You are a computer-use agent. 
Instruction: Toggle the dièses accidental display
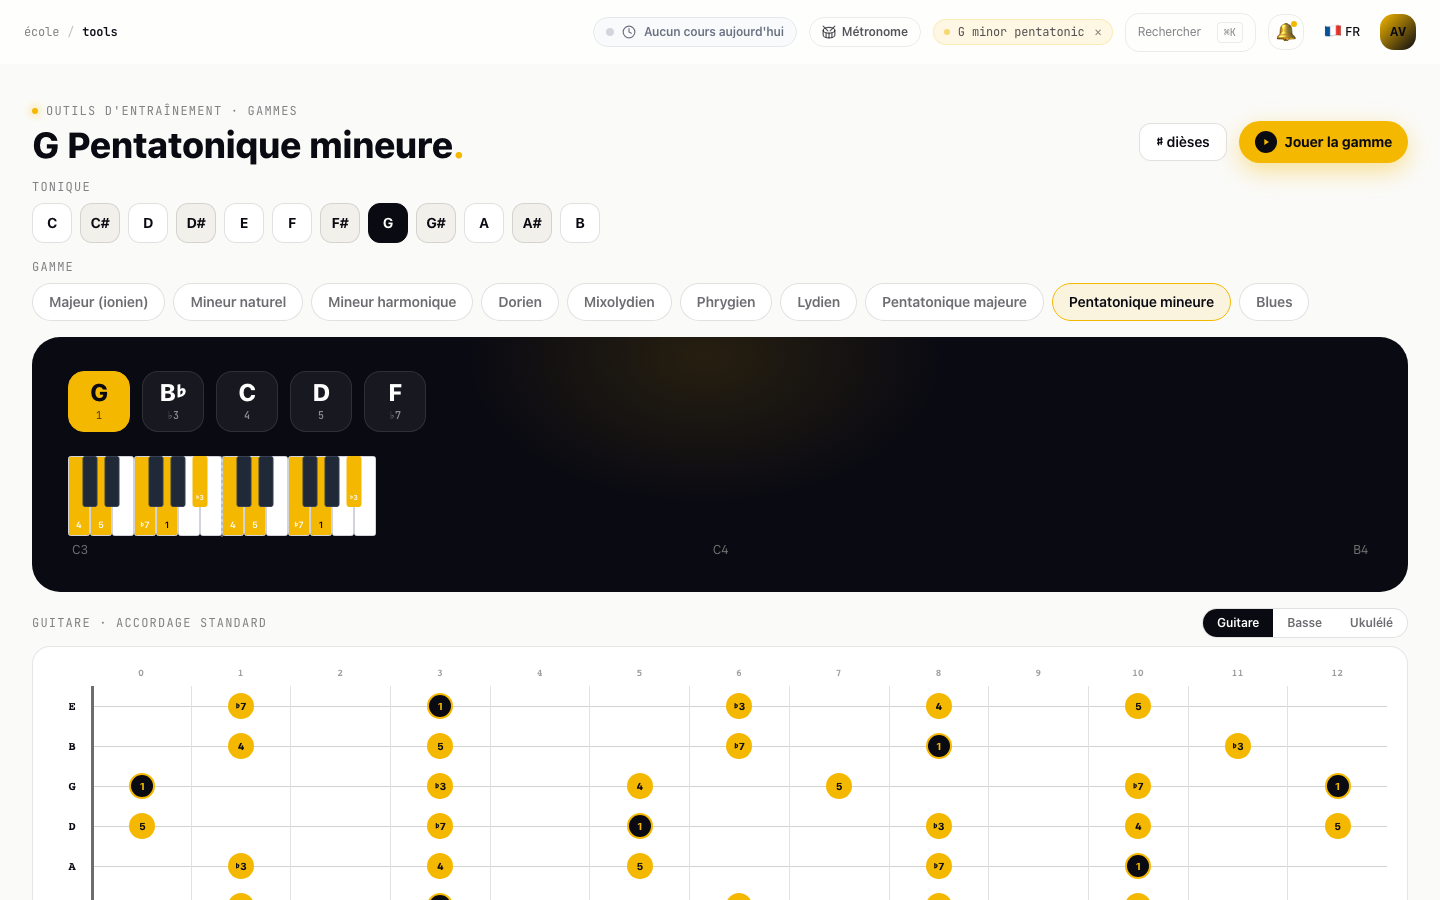pos(1183,142)
